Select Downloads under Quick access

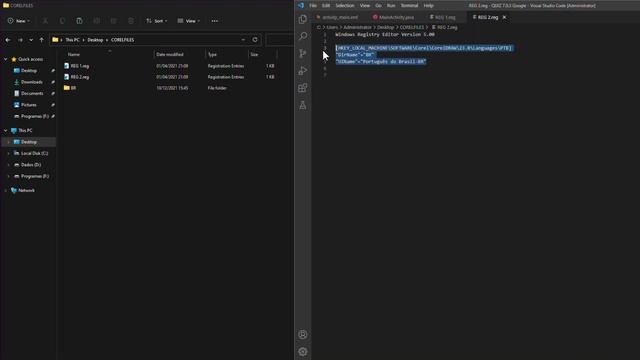point(31,82)
